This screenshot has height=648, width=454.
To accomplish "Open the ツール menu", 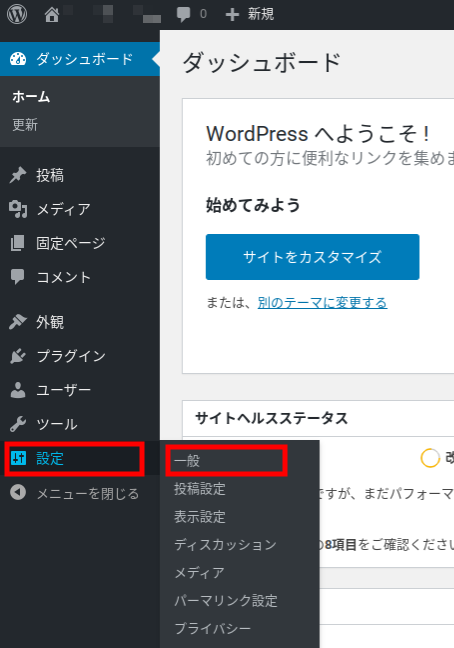I will (x=57, y=424).
